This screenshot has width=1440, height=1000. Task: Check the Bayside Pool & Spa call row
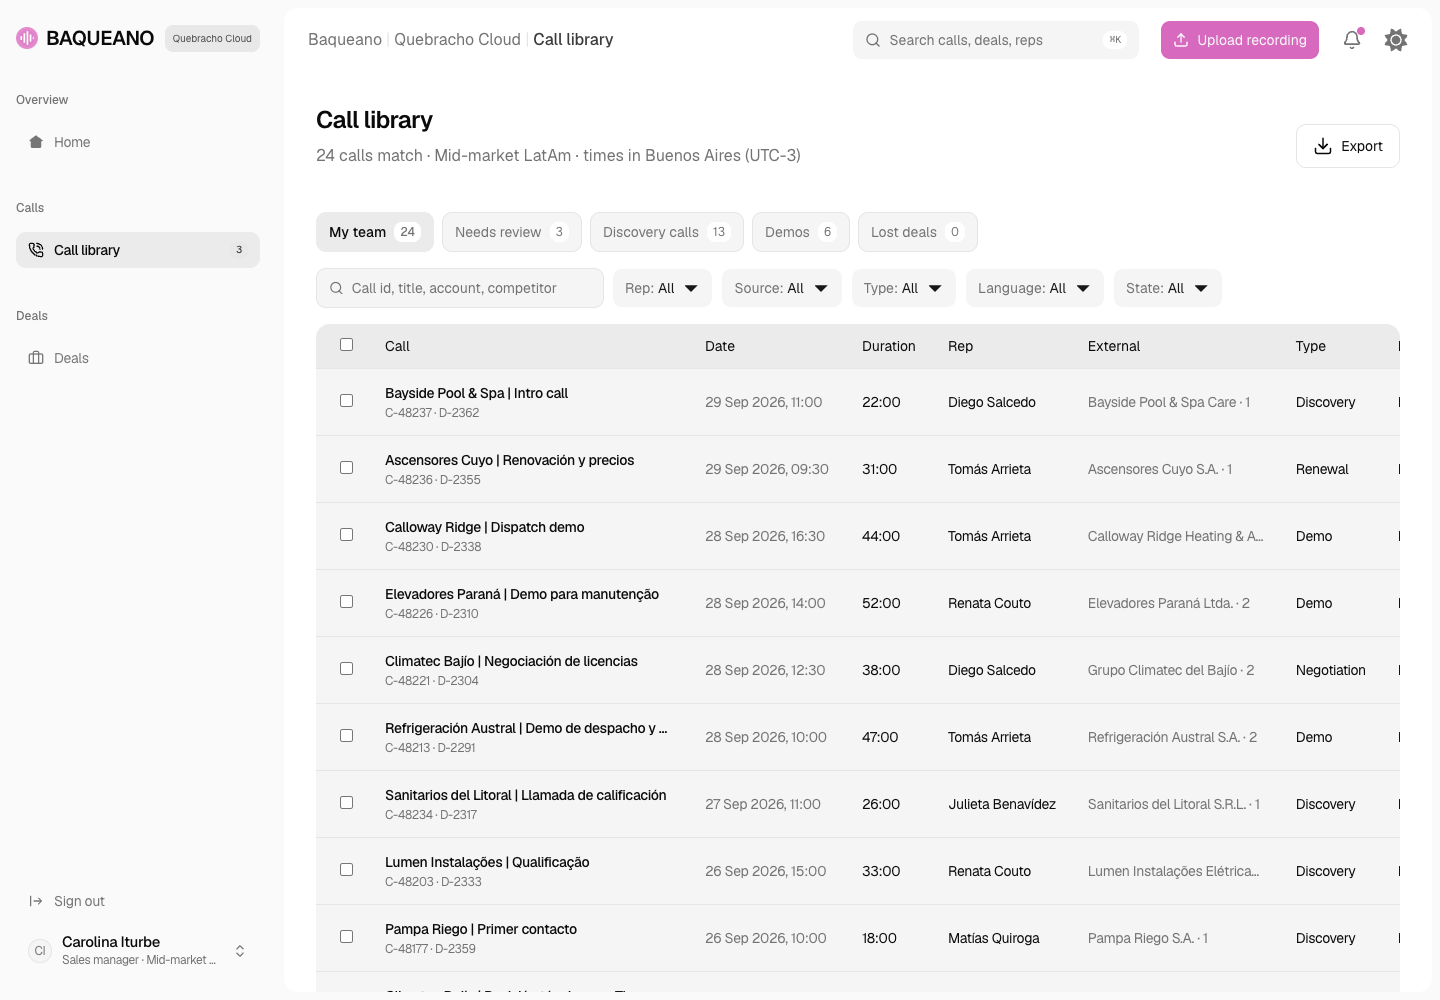coord(347,401)
